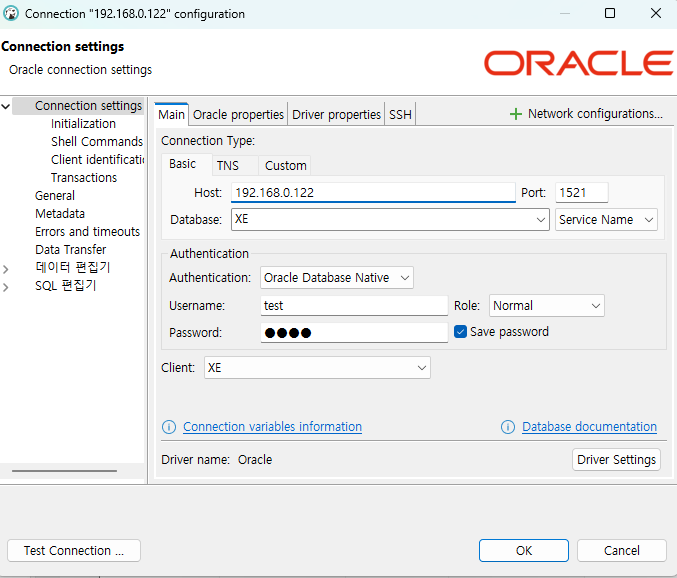Select the Custom connection type tab

[x=285, y=166]
